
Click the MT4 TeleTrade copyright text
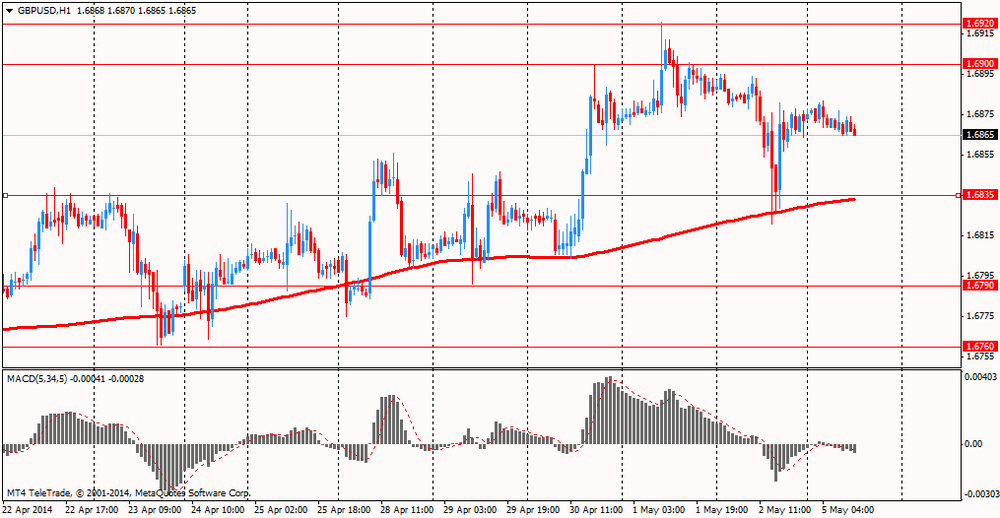[128, 493]
